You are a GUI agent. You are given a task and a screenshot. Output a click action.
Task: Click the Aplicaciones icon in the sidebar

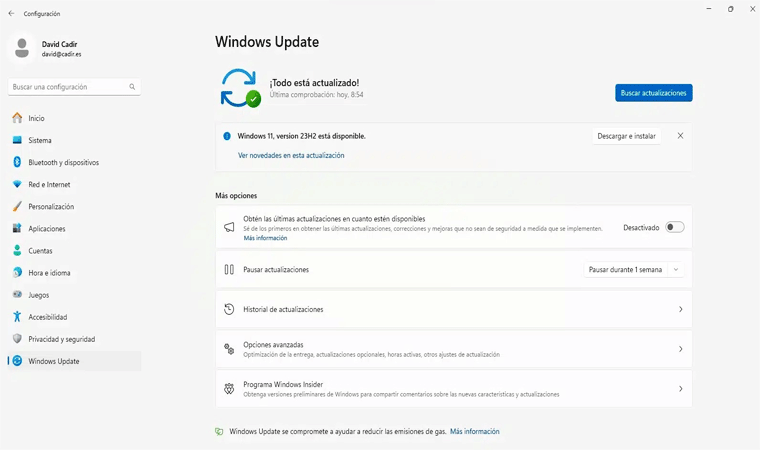point(17,228)
